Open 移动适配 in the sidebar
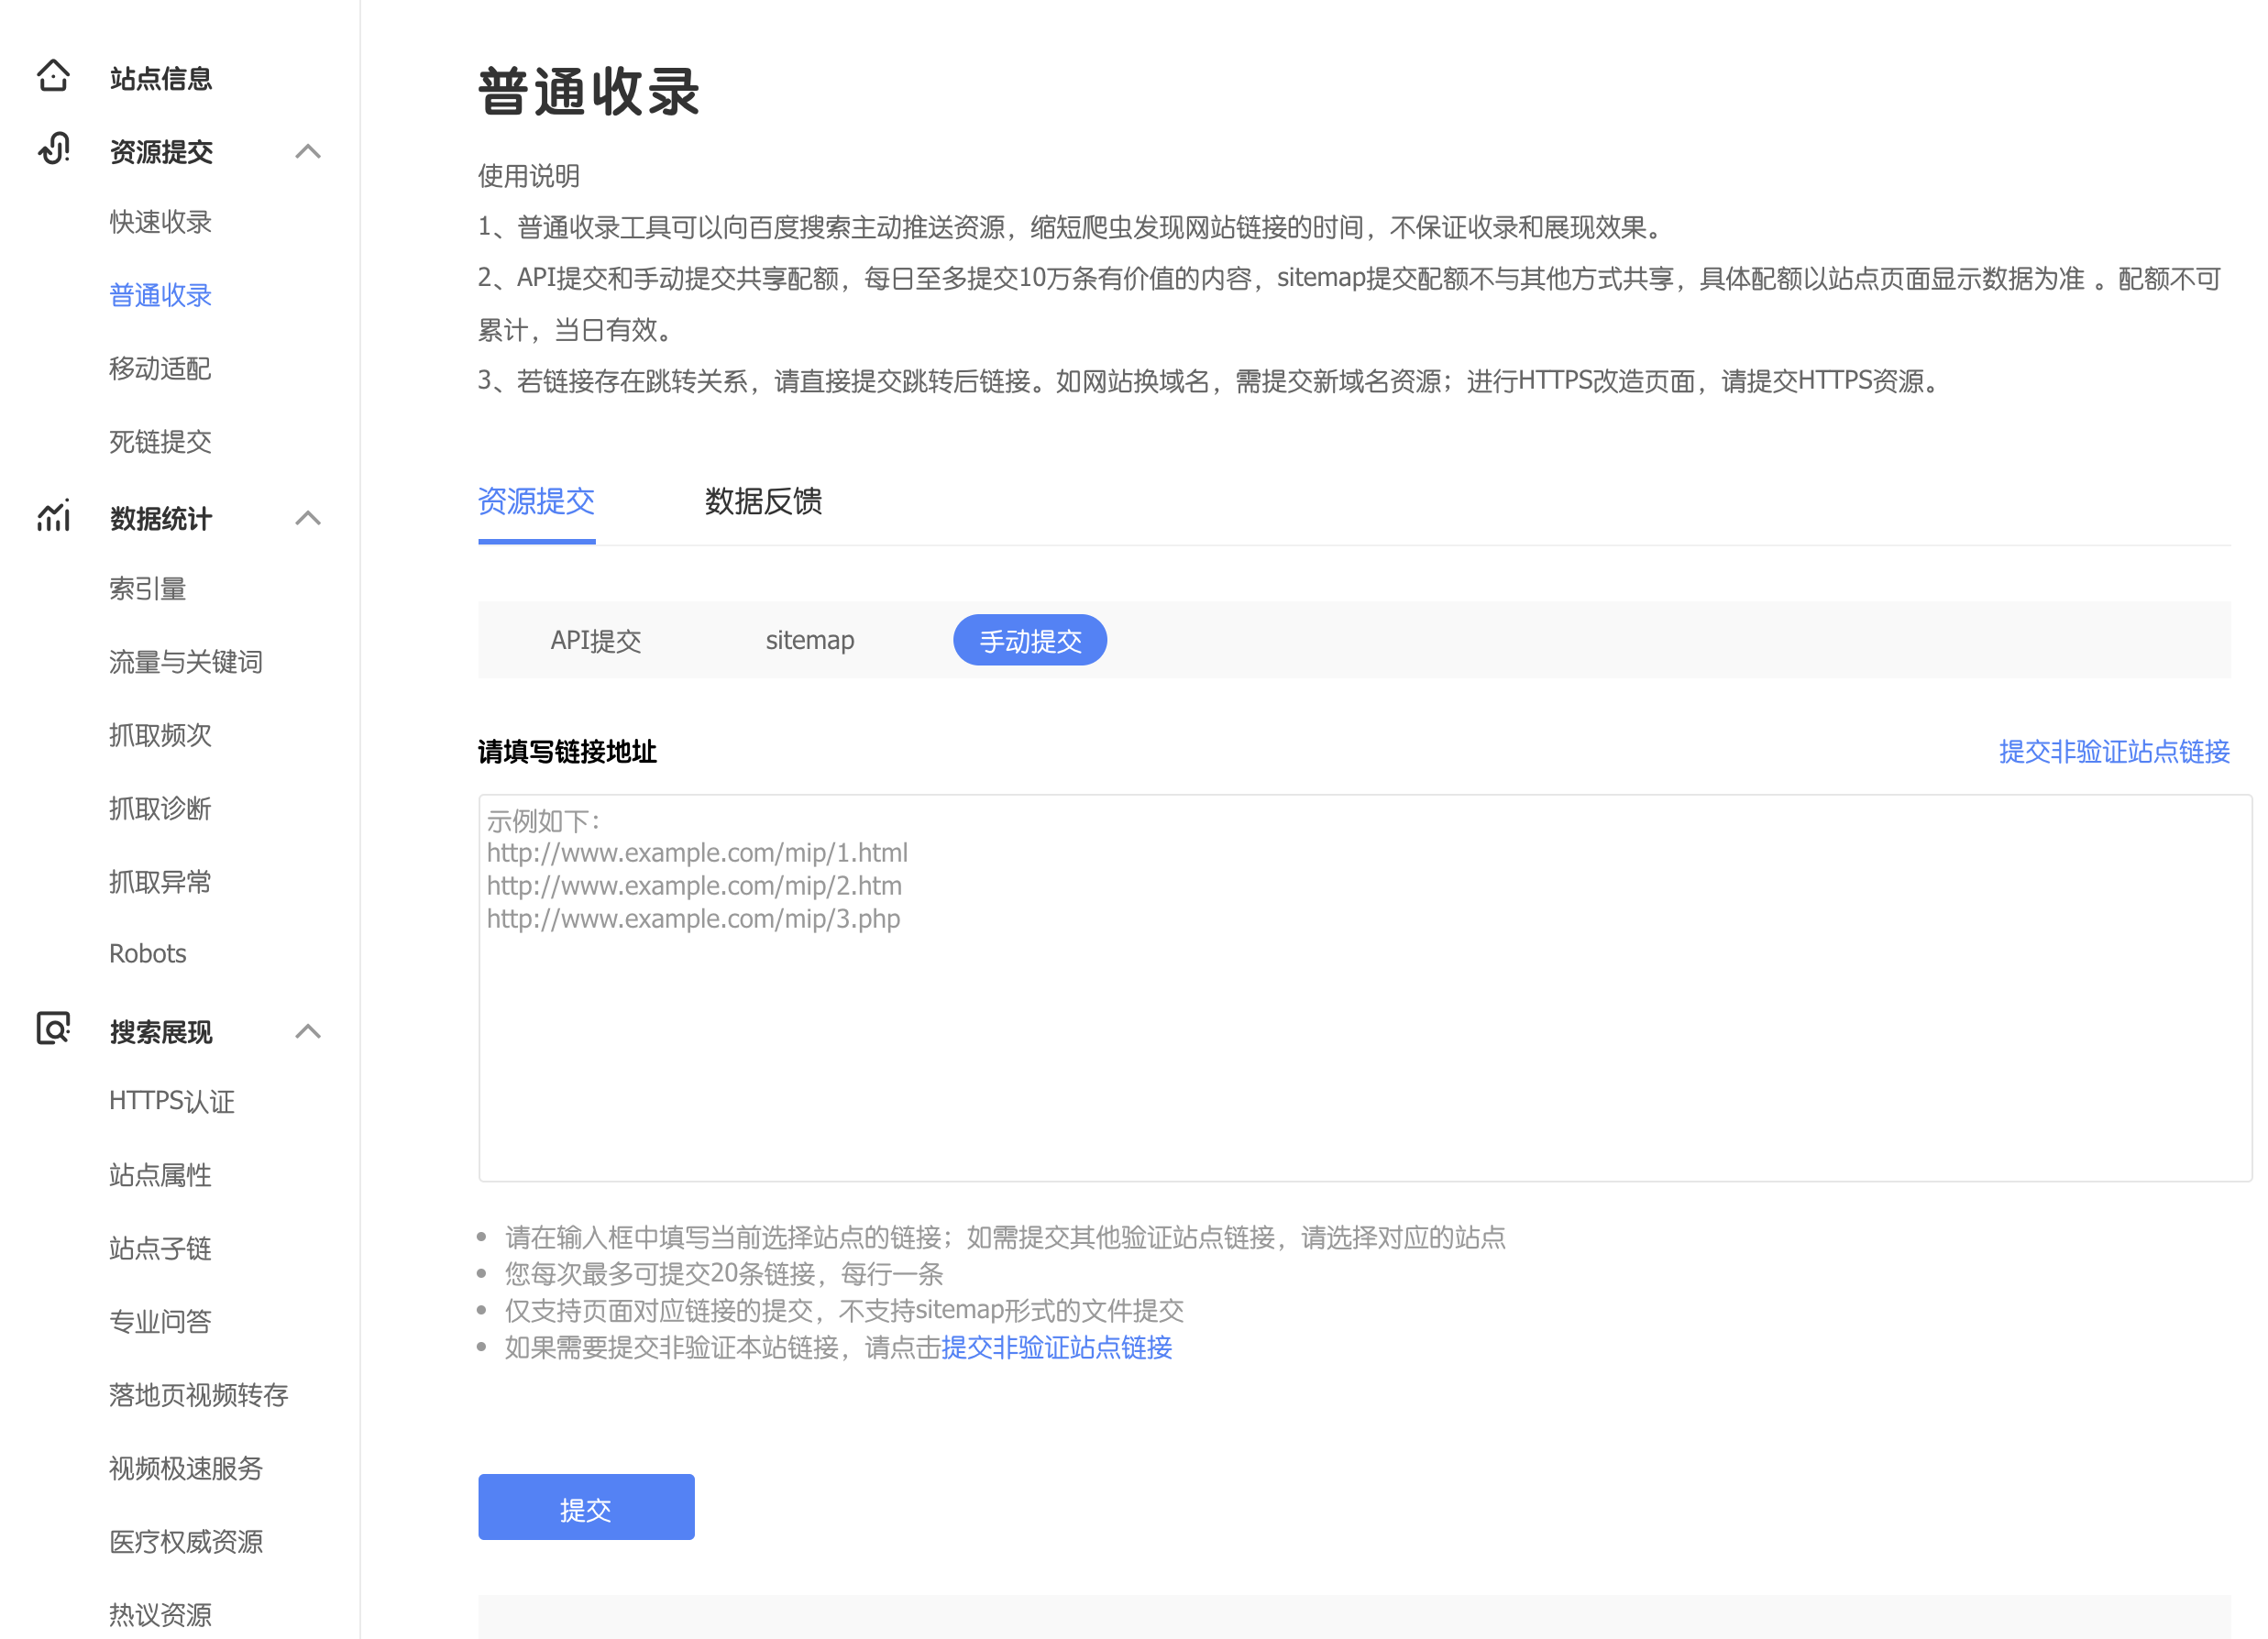Image resolution: width=2268 pixels, height=1639 pixels. click(161, 368)
